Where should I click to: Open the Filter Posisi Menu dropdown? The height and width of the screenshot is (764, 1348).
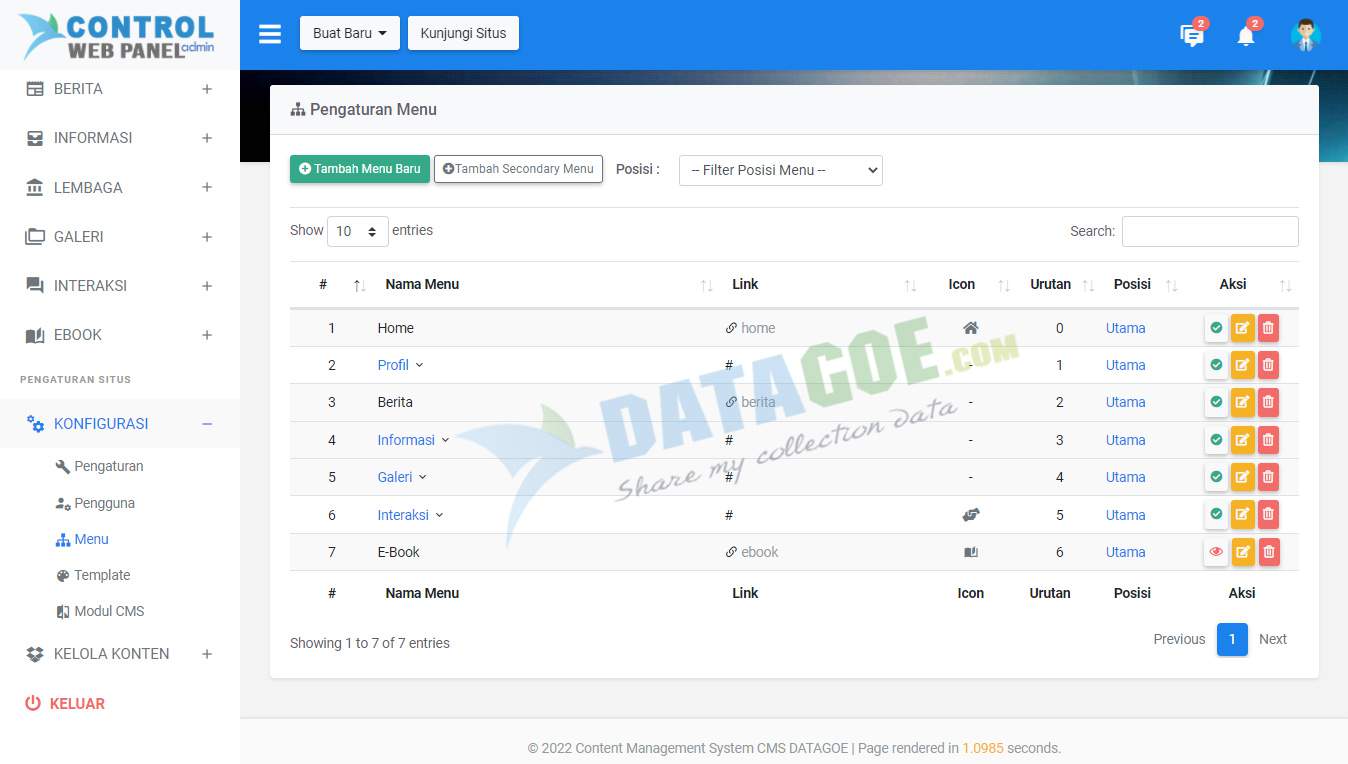780,170
